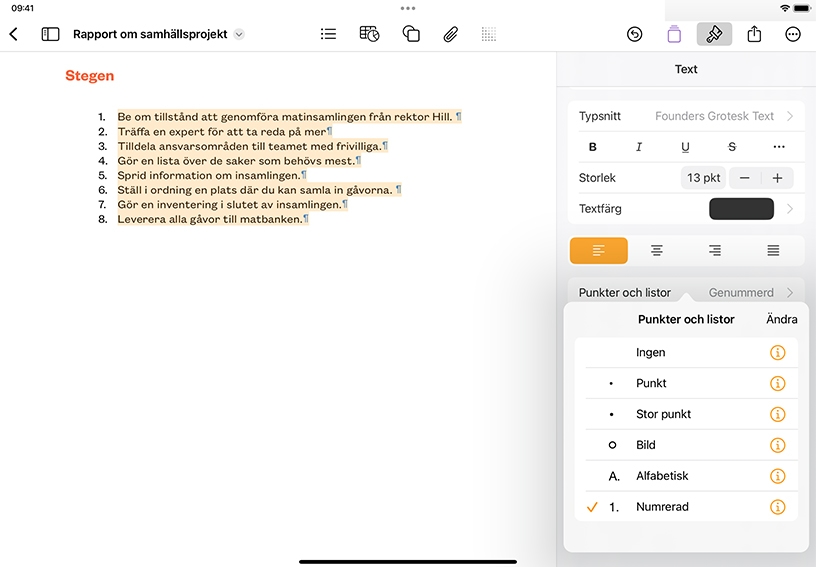Toggle bold formatting

coord(592,147)
